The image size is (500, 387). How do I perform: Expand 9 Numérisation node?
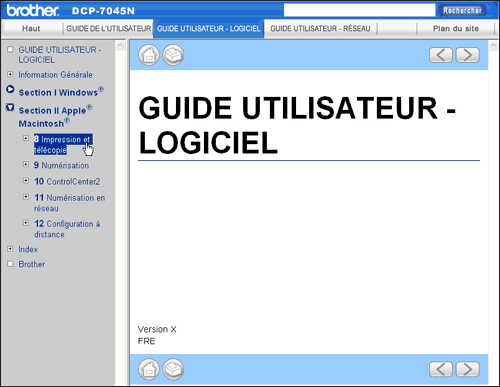[x=26, y=164]
